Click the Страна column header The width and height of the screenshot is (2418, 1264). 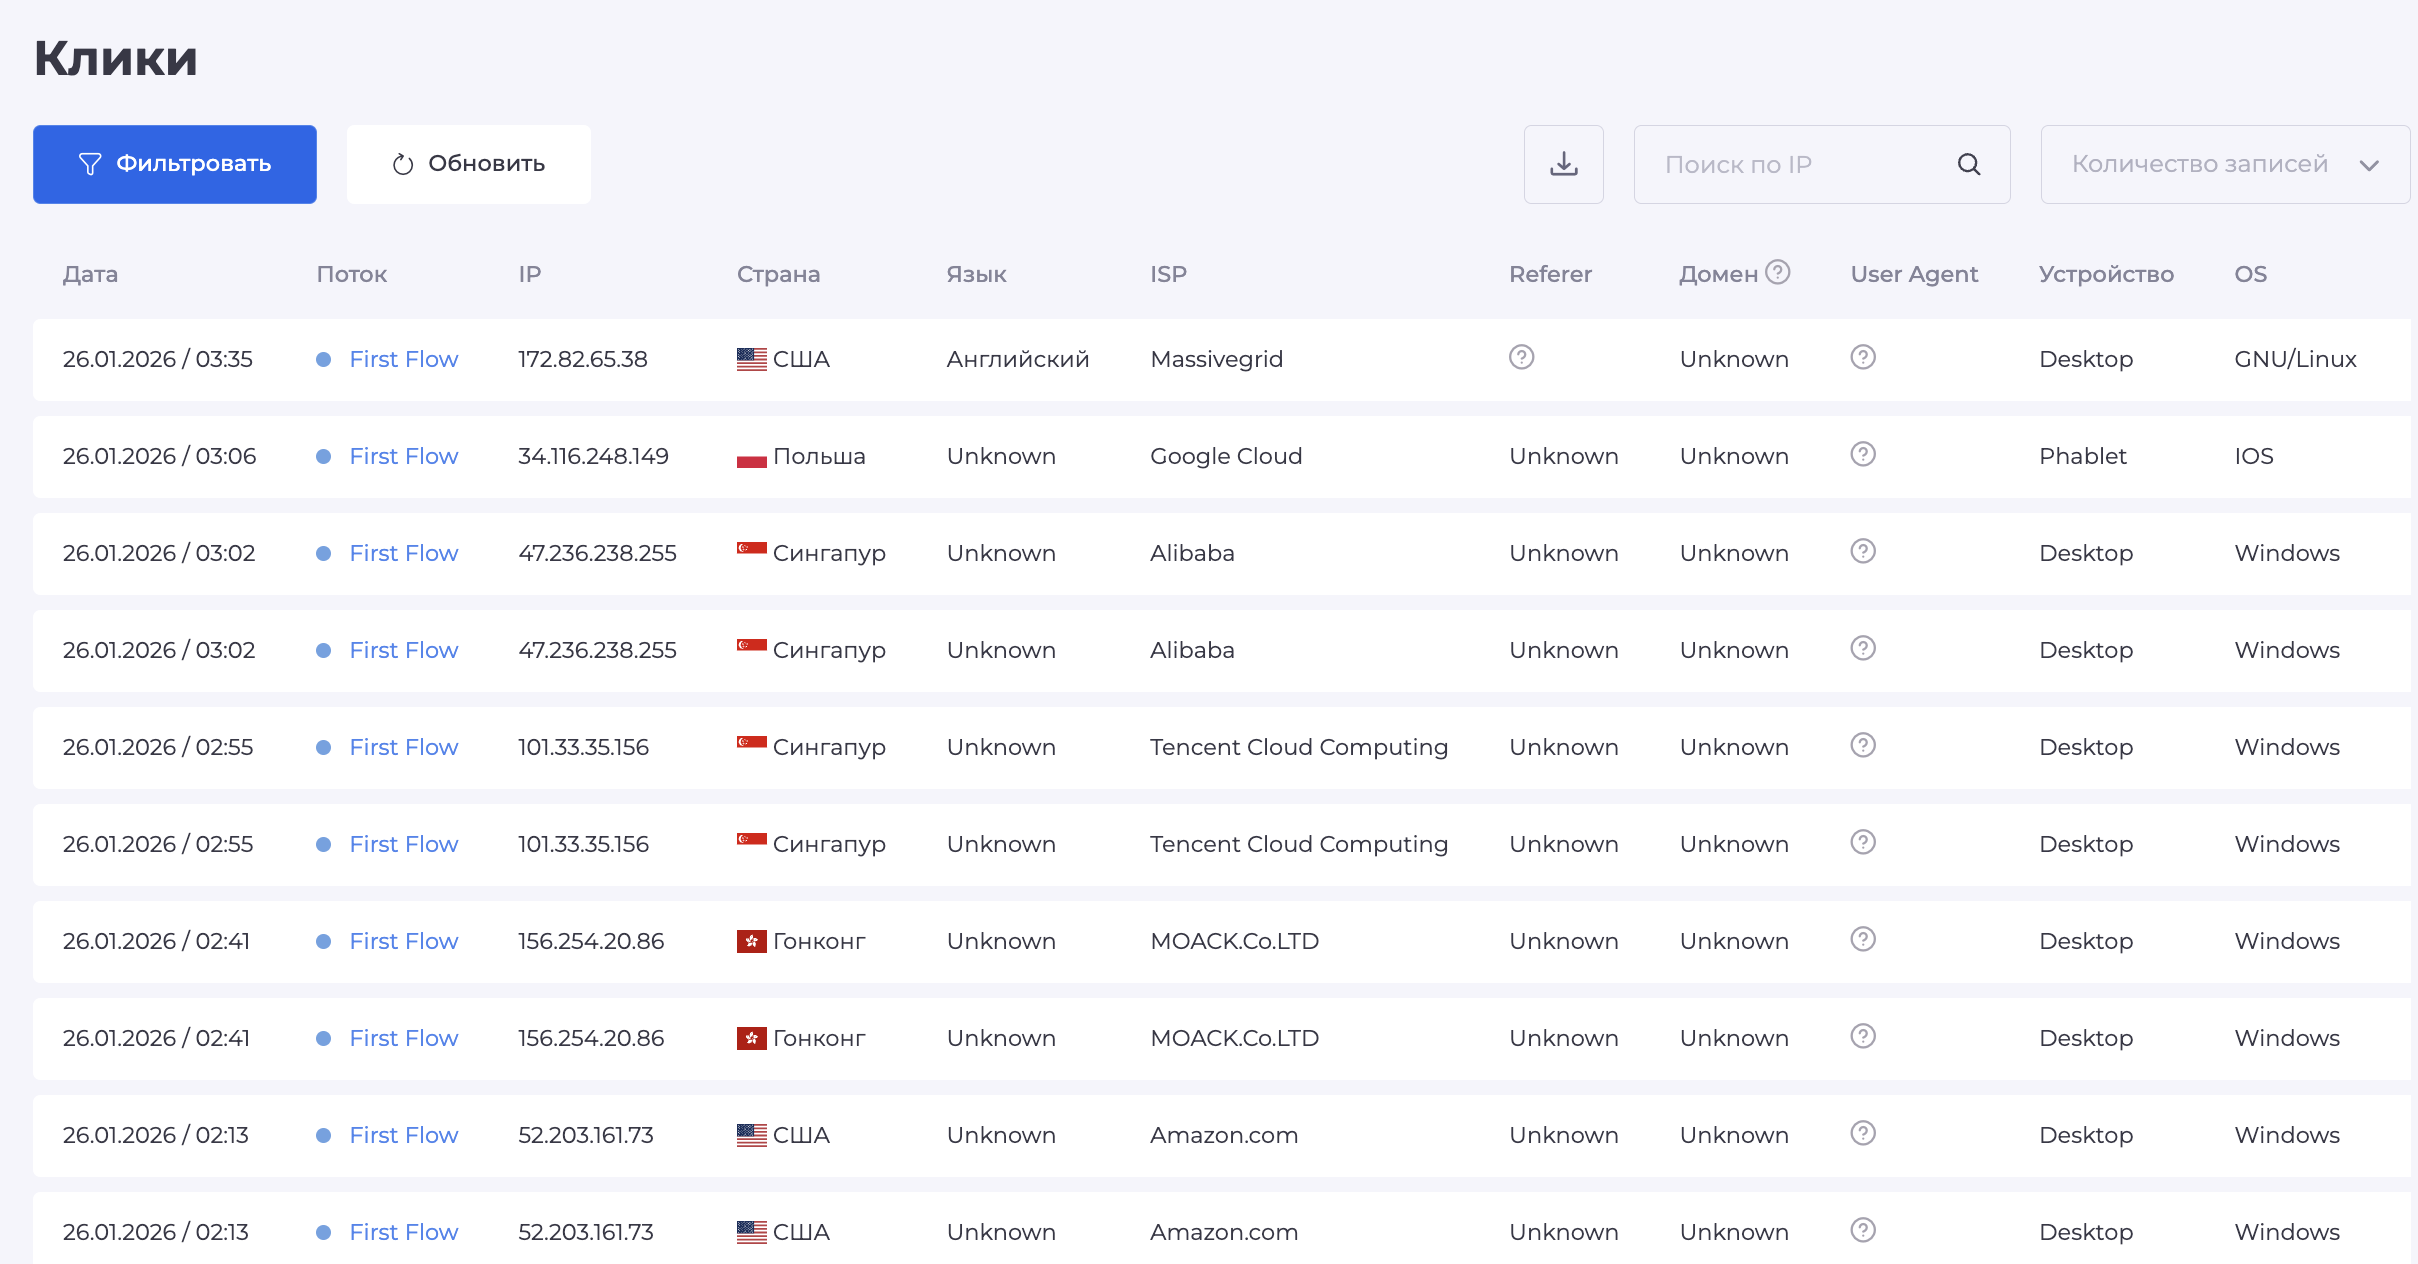tap(777, 274)
